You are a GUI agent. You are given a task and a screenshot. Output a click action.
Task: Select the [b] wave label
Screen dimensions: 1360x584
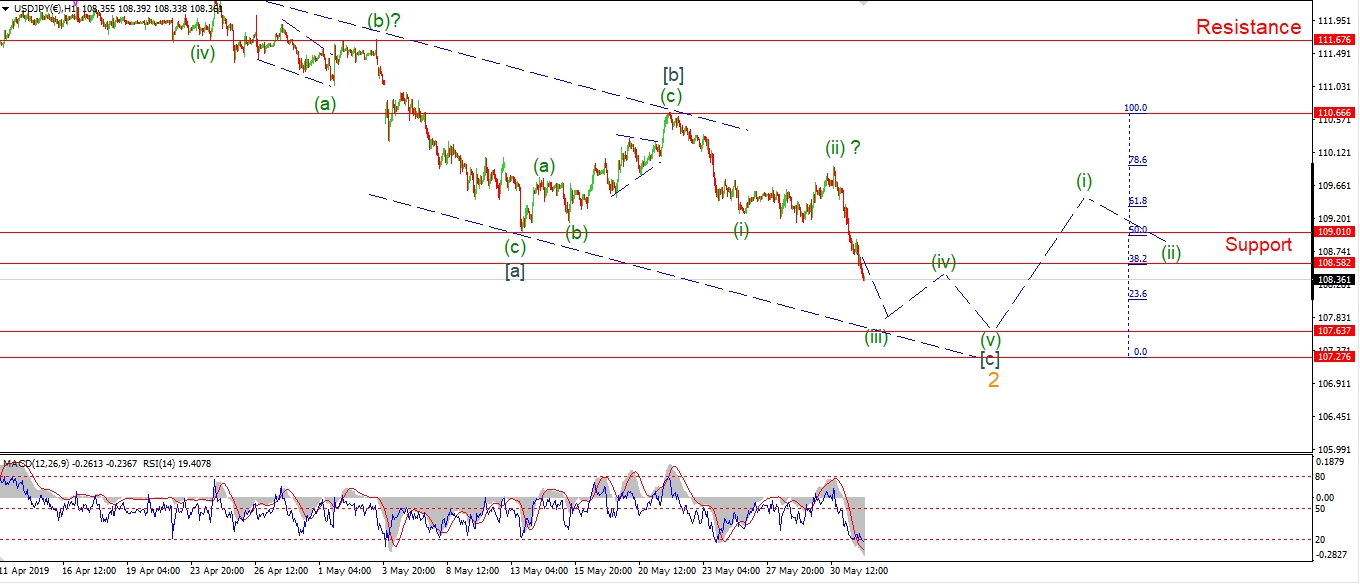(673, 75)
